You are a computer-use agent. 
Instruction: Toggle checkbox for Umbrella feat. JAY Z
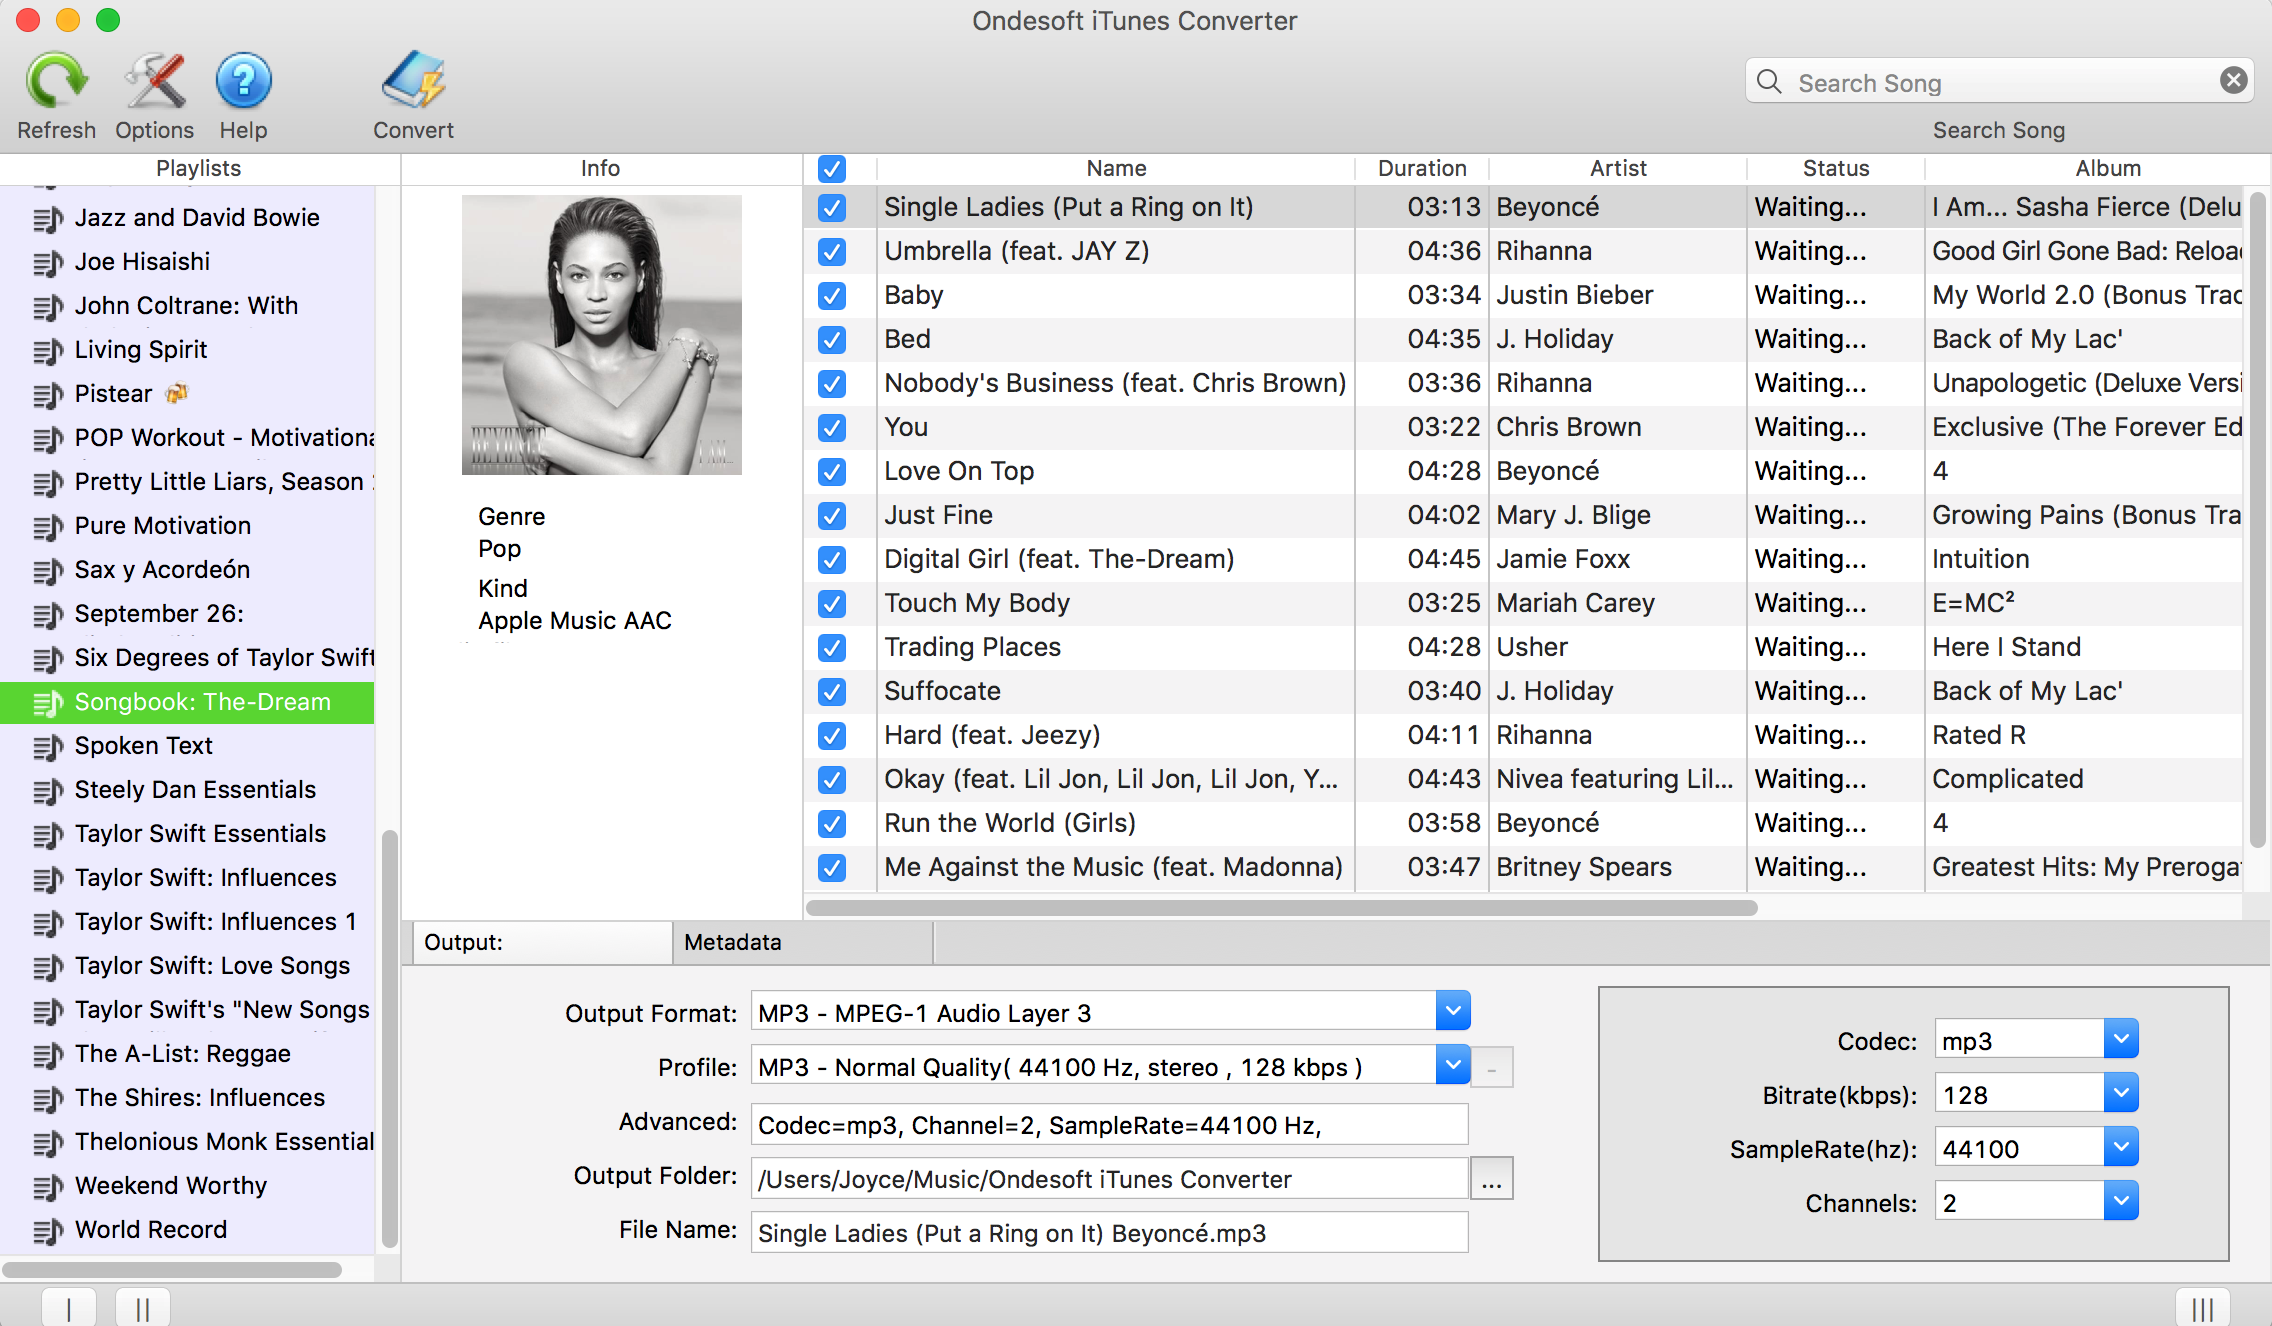(x=831, y=251)
